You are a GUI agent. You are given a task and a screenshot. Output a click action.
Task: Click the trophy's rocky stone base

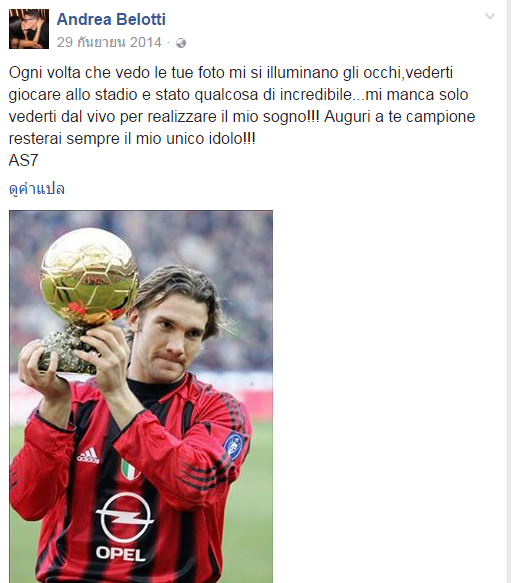[68, 351]
